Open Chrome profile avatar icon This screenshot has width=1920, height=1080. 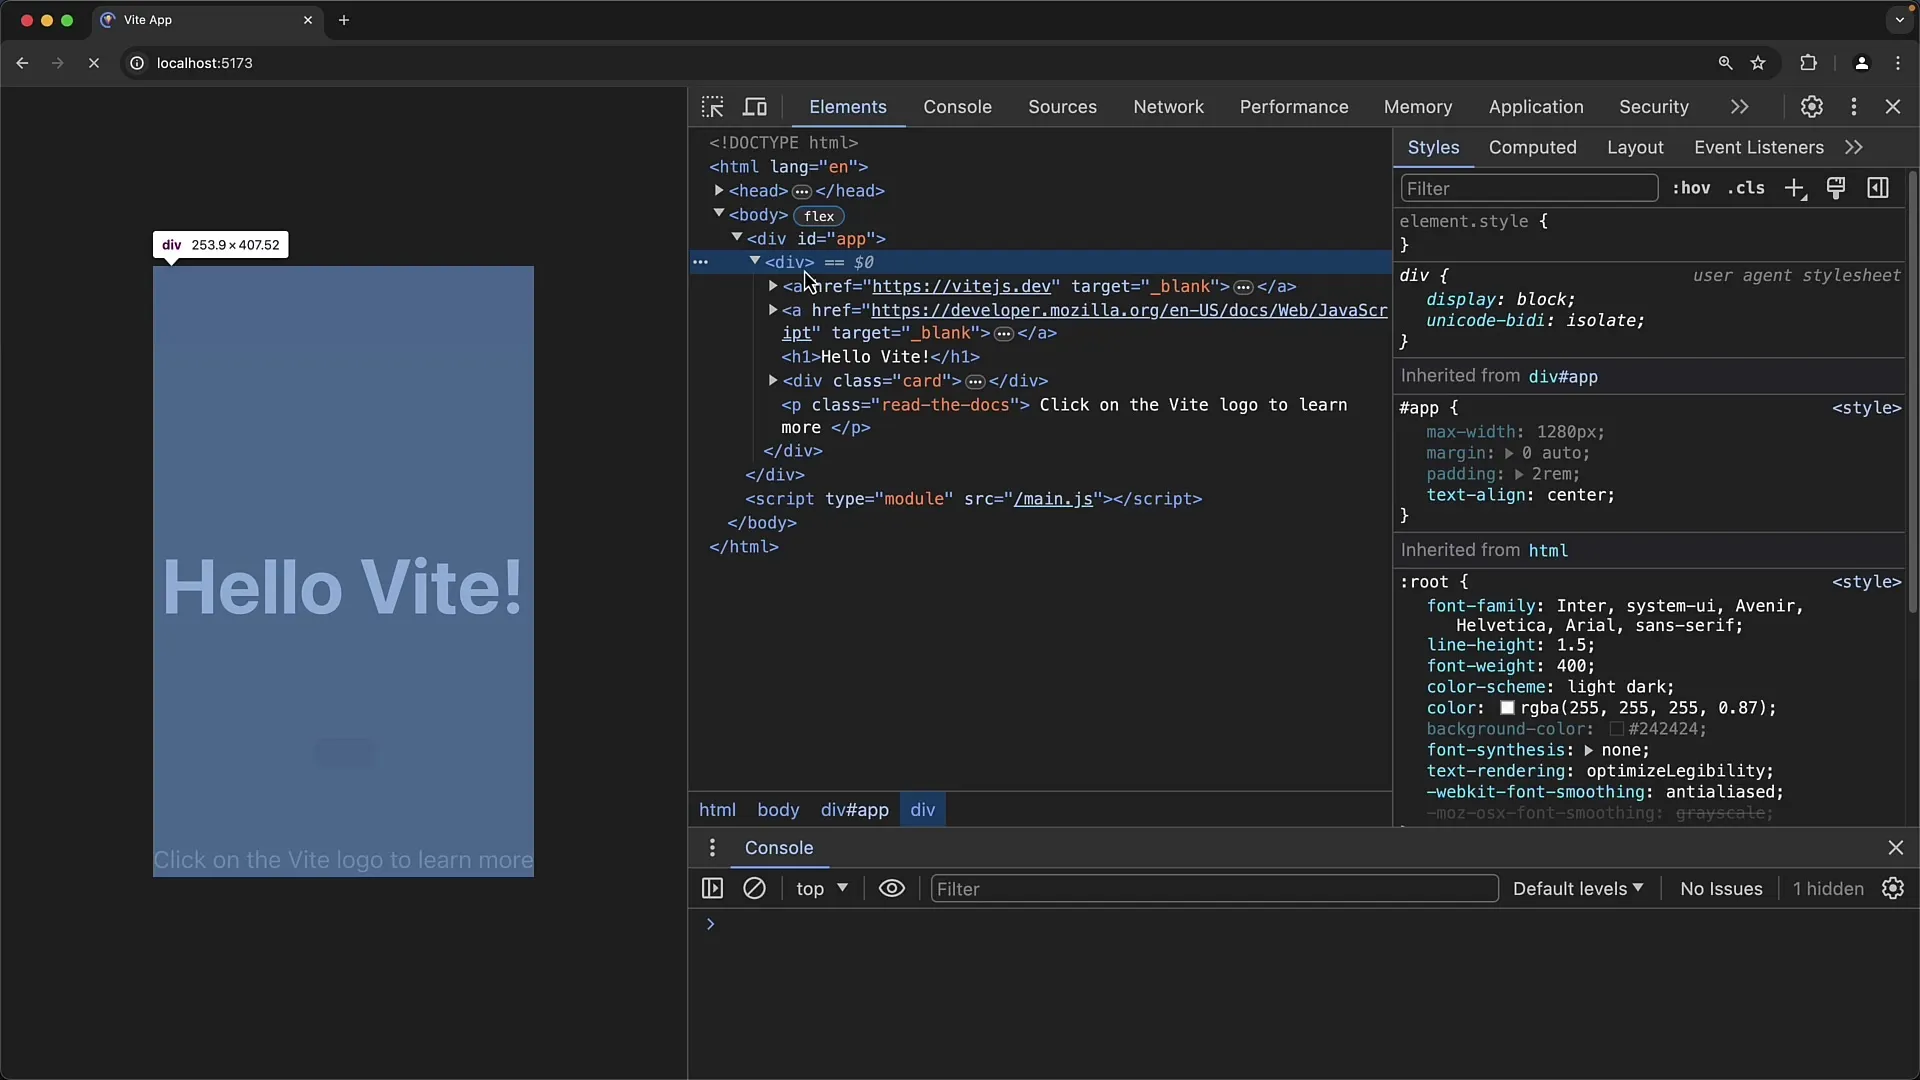(1861, 63)
